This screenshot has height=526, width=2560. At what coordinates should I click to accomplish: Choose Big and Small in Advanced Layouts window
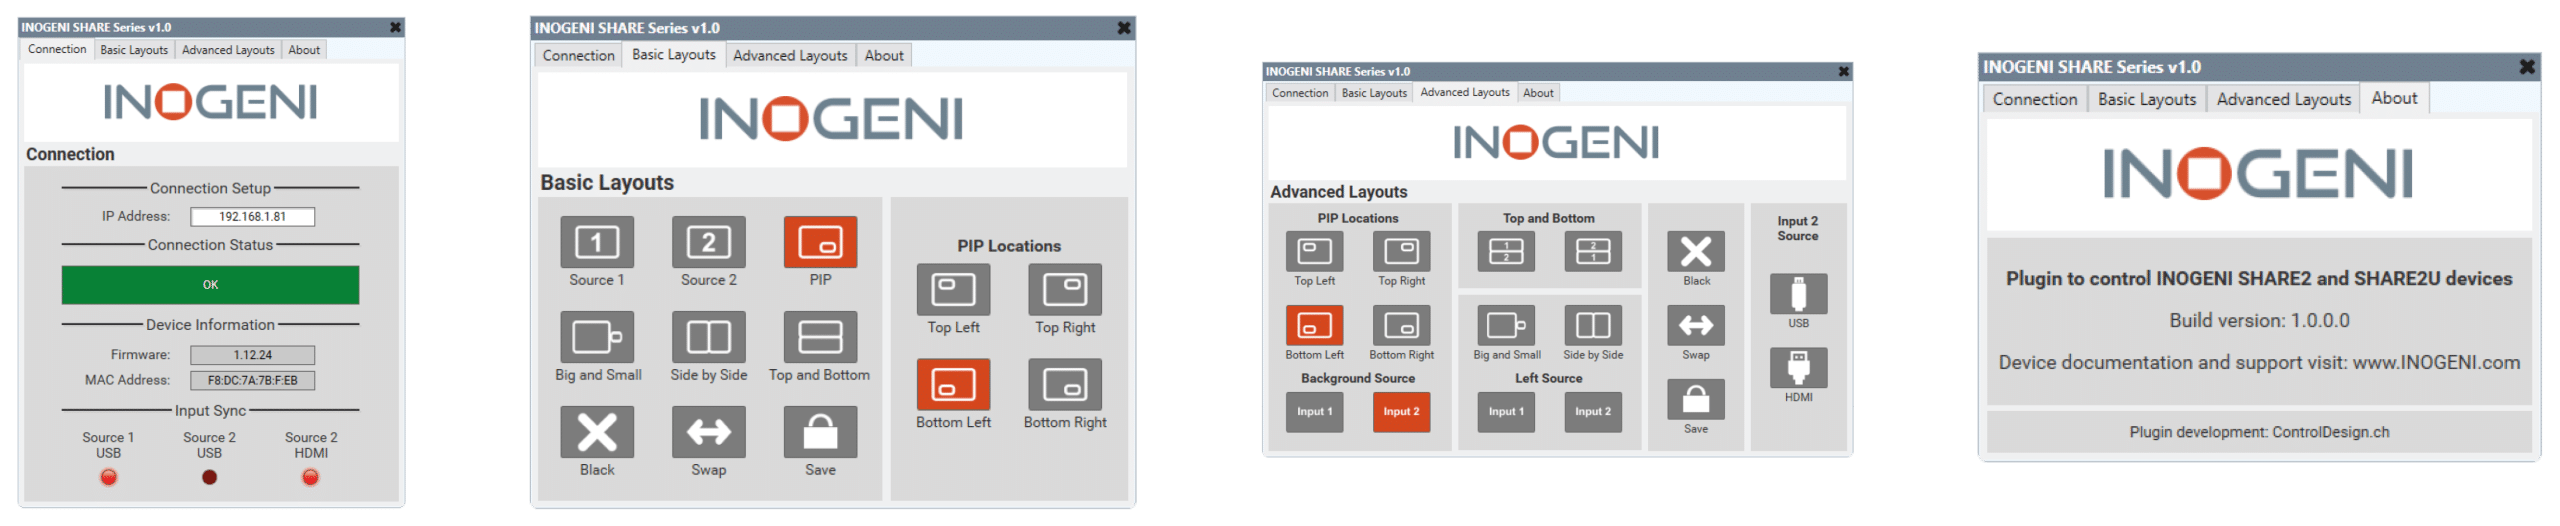pos(1506,325)
